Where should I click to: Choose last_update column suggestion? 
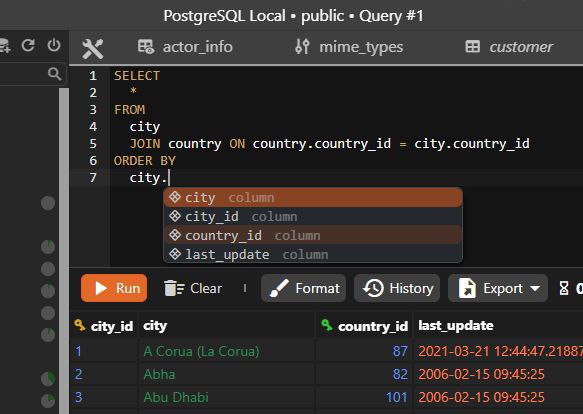pos(313,254)
